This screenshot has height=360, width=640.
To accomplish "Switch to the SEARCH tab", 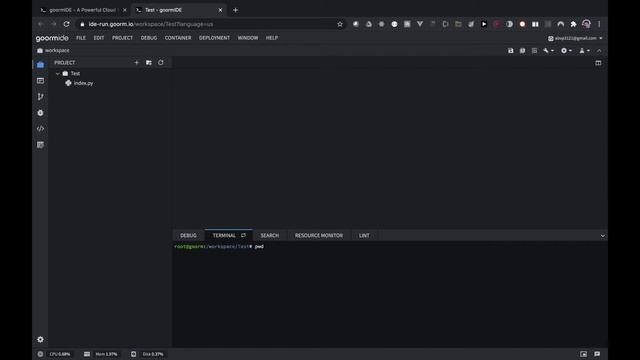I will click(270, 236).
